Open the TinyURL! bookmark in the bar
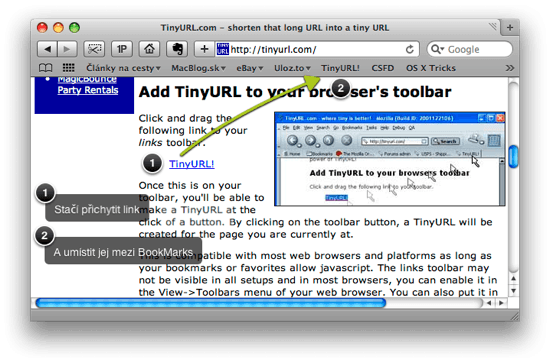Image resolution: width=550 pixels, height=363 pixels. [340, 68]
